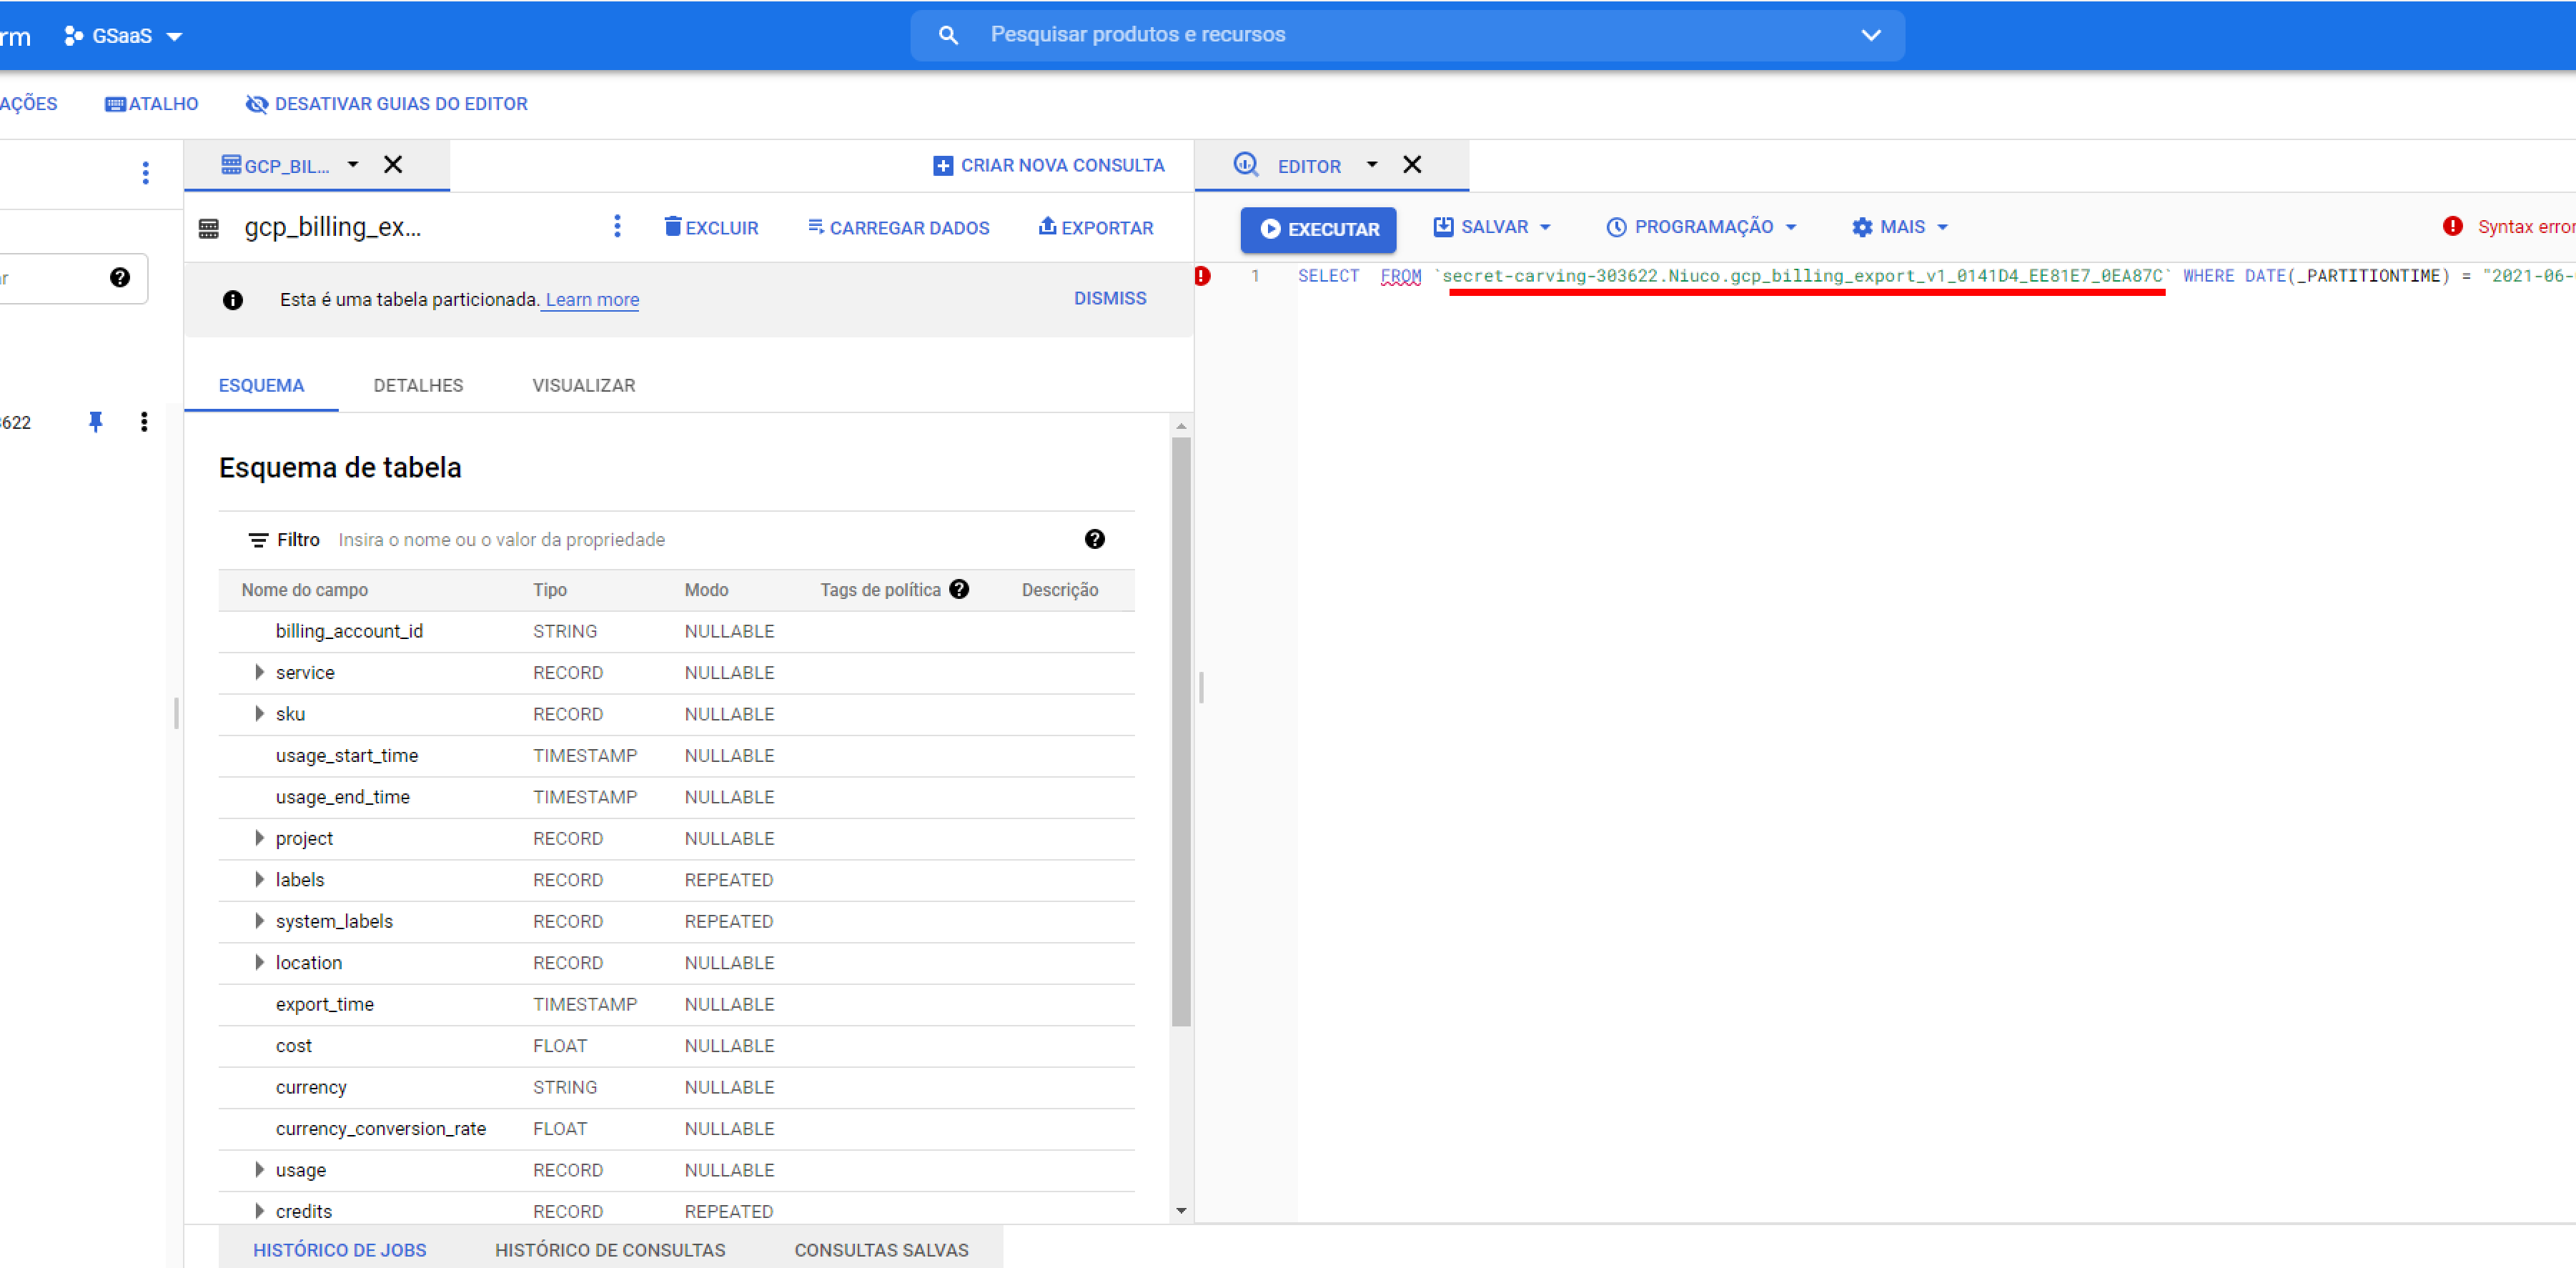Click the Atalho keyboard shortcut icon
Screen dimensions: 2576x1268
(x=115, y=104)
